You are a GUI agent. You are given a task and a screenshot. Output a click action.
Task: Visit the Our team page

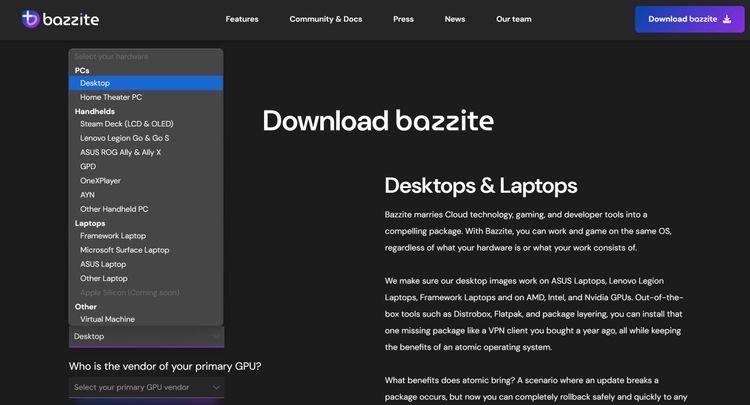[514, 19]
